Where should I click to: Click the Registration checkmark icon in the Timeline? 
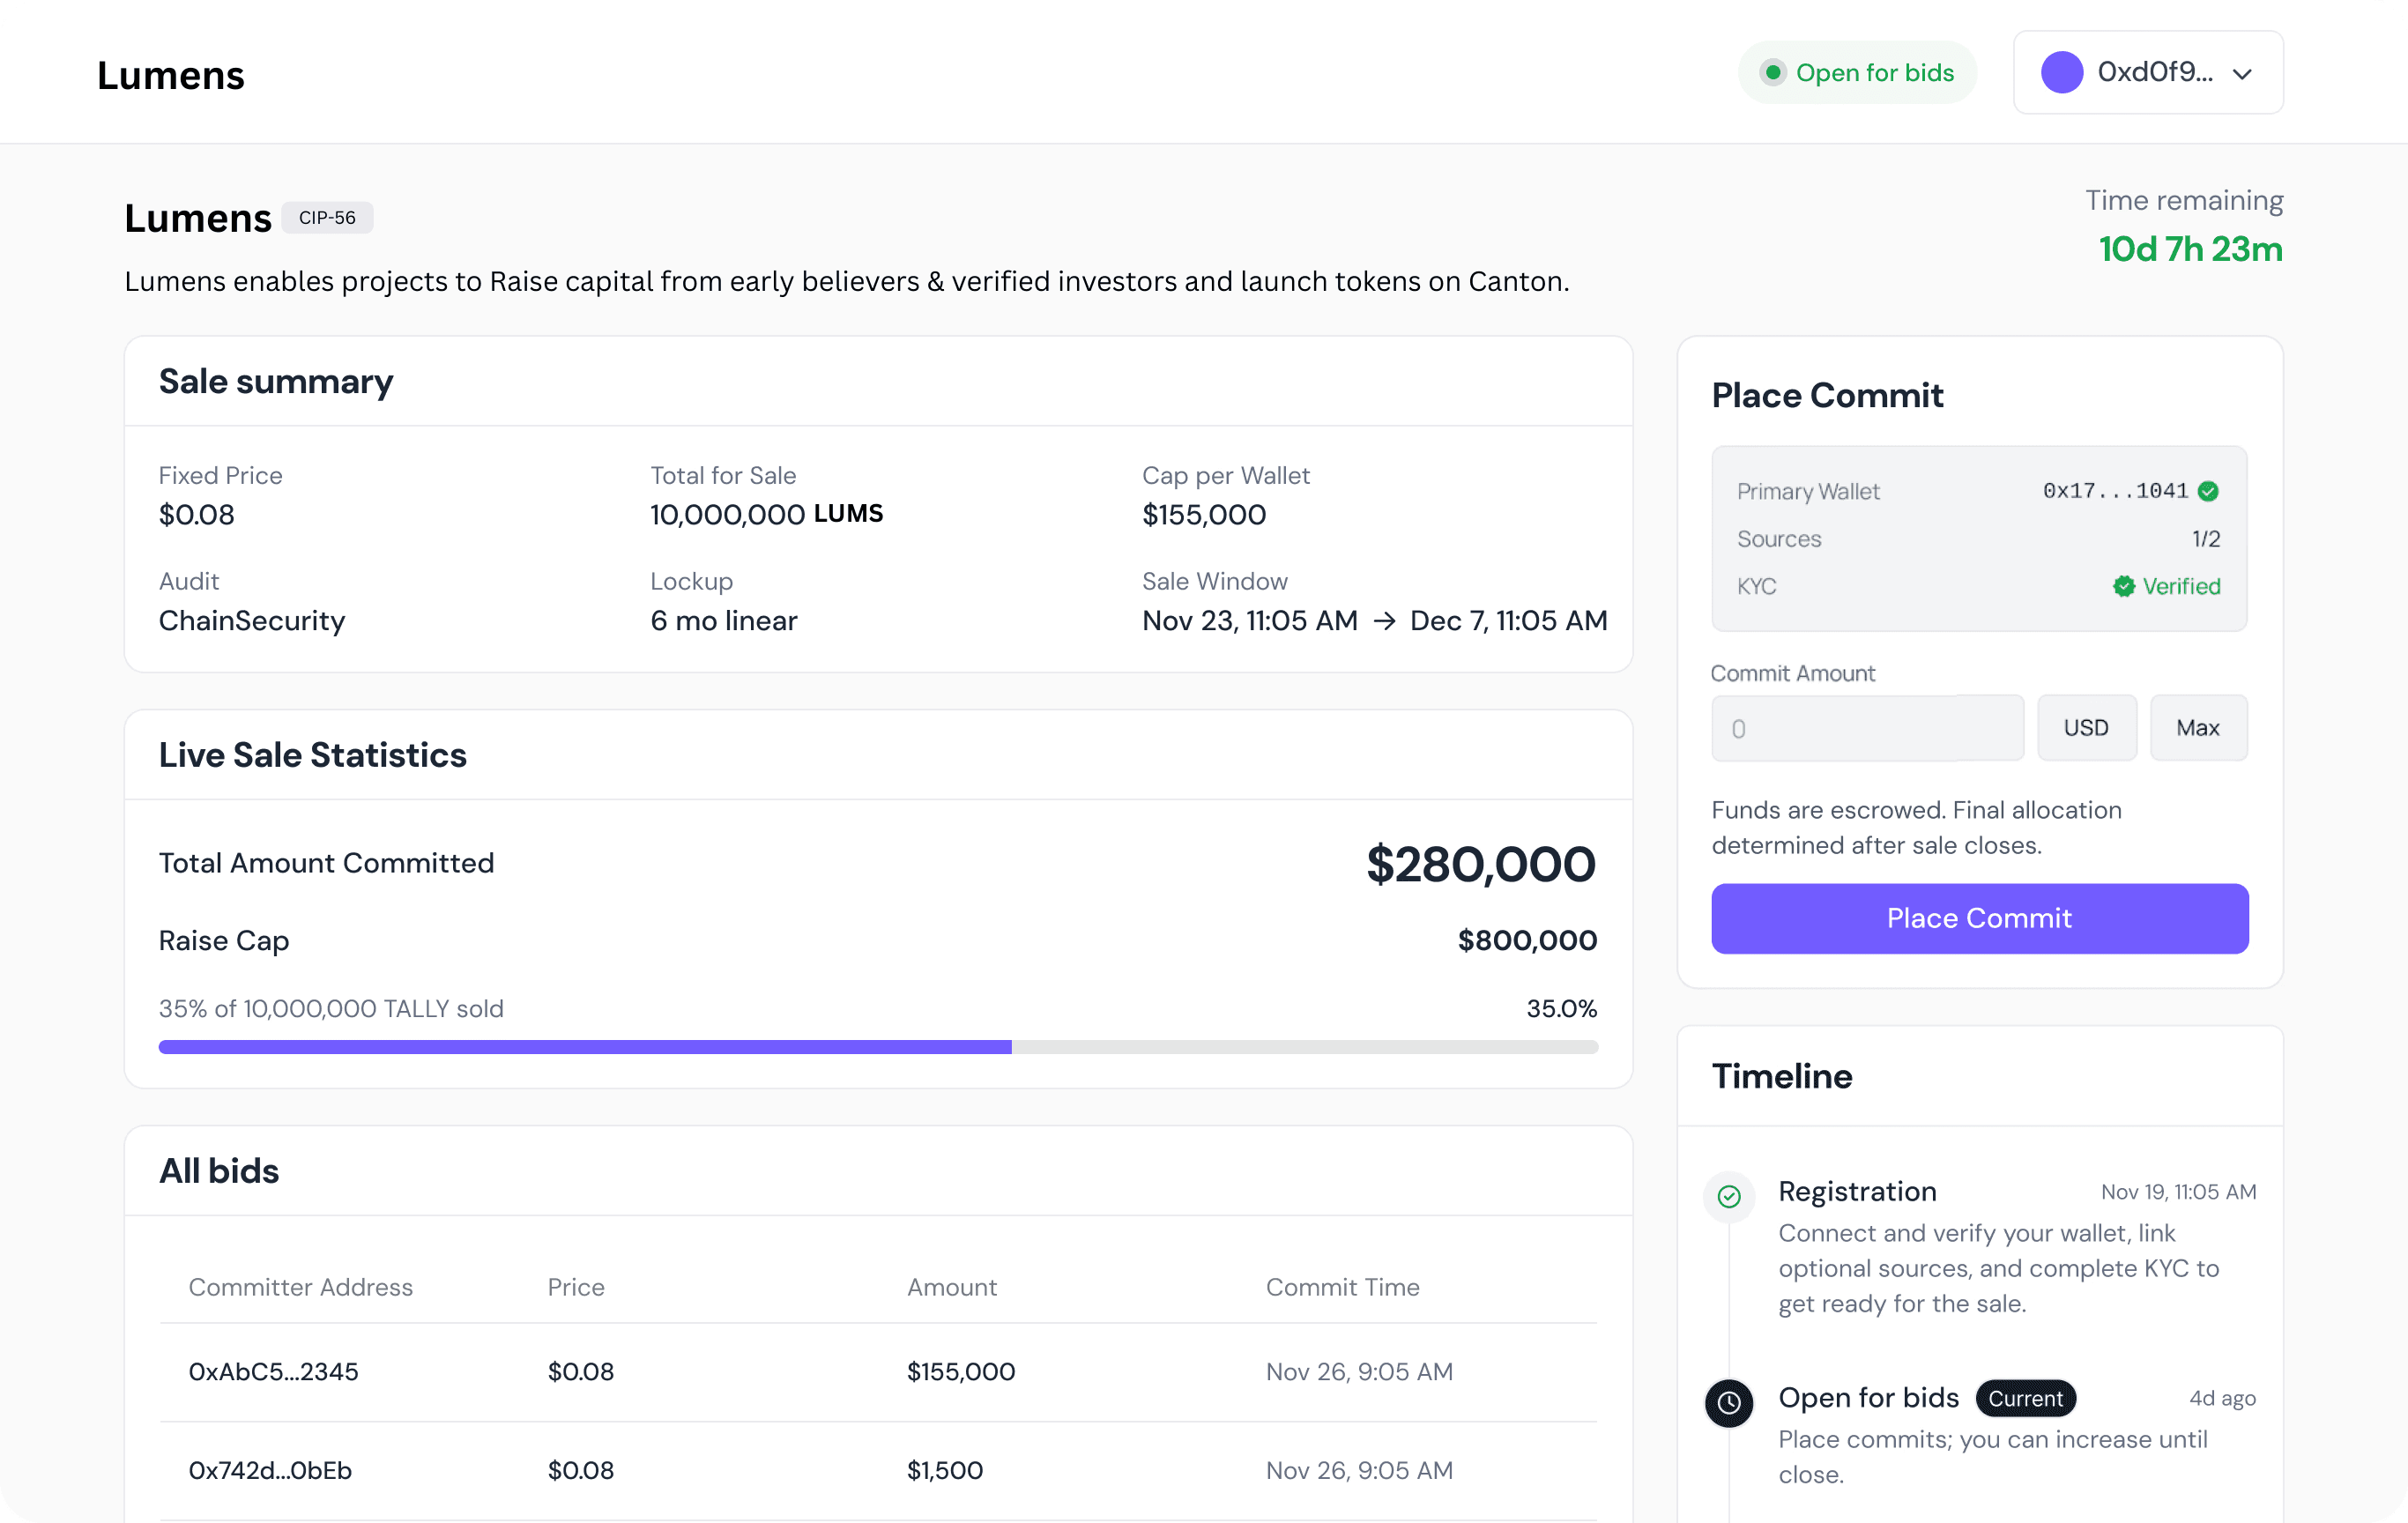pyautogui.click(x=1729, y=1196)
